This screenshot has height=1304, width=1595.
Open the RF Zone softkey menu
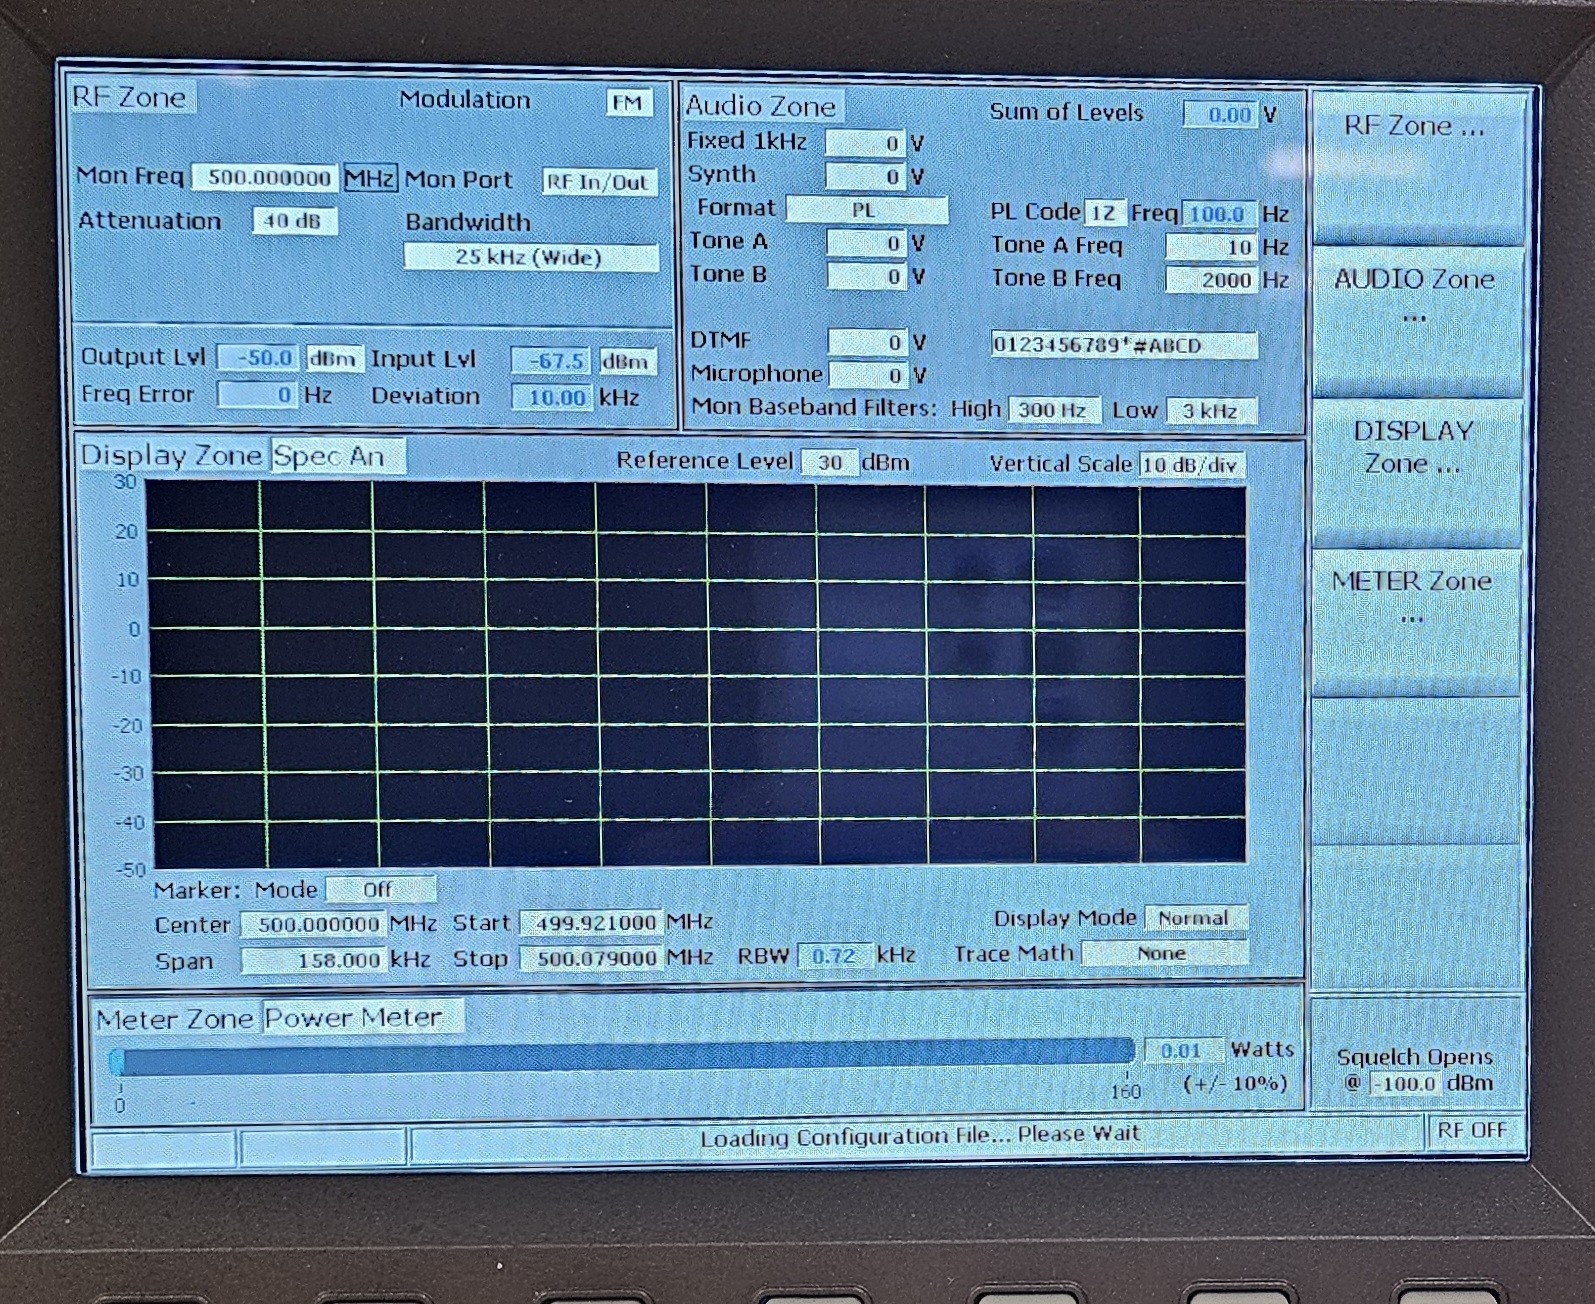[x=1416, y=166]
